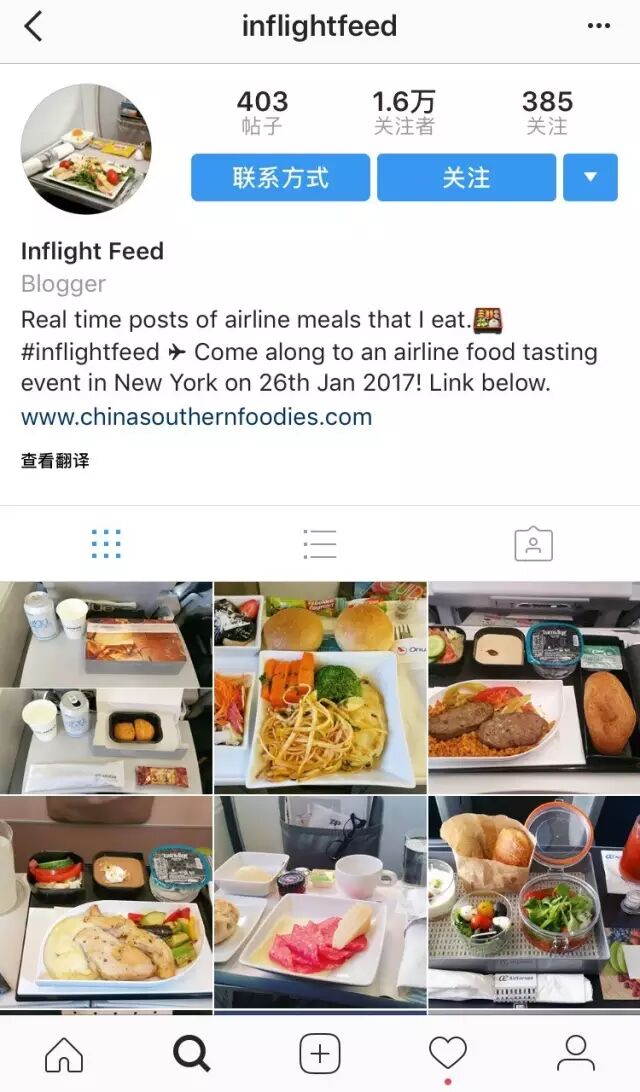View the 1.6万 followers list
The width and height of the screenshot is (640, 1092).
pyautogui.click(x=404, y=112)
